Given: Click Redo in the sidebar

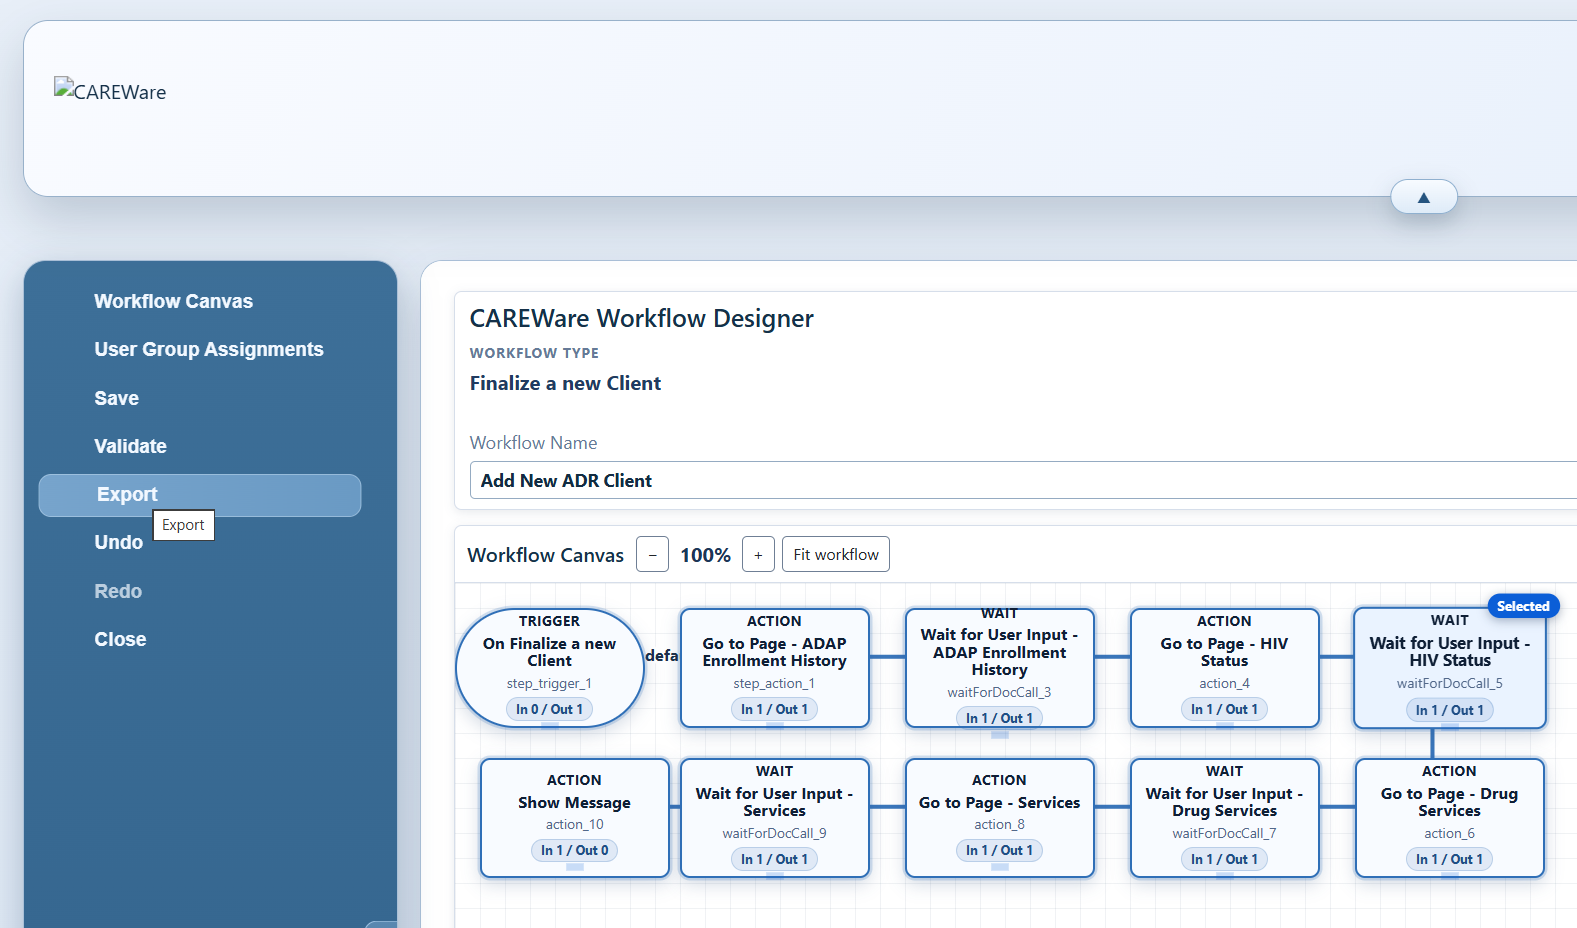Looking at the screenshot, I should point(118,591).
